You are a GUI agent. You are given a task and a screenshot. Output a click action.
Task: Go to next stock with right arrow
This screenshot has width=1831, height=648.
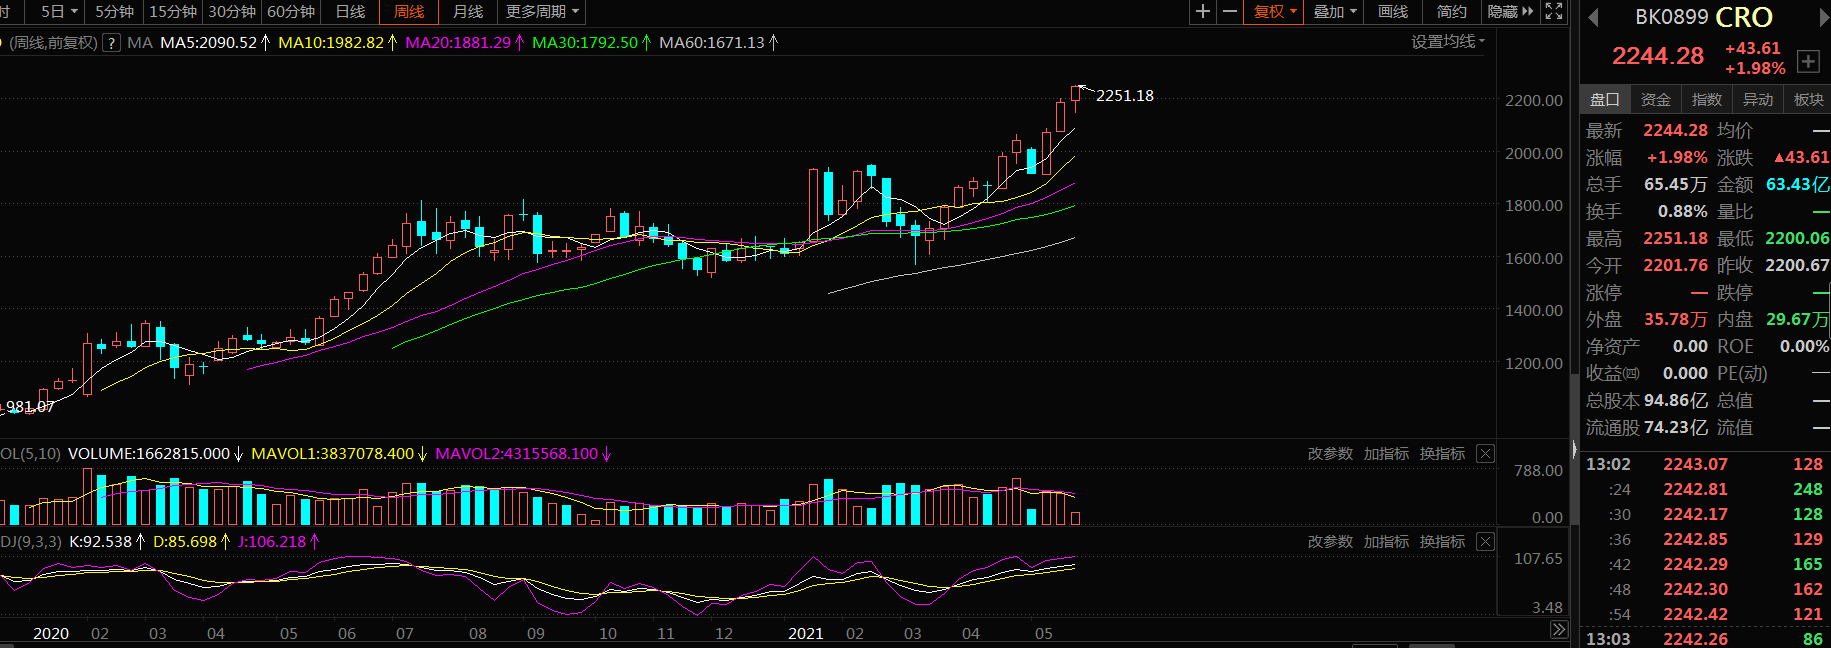click(x=1823, y=18)
